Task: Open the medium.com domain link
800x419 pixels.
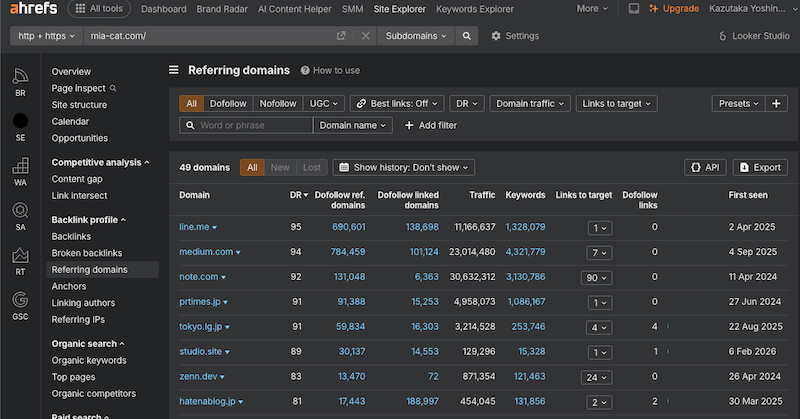Action: tap(206, 252)
